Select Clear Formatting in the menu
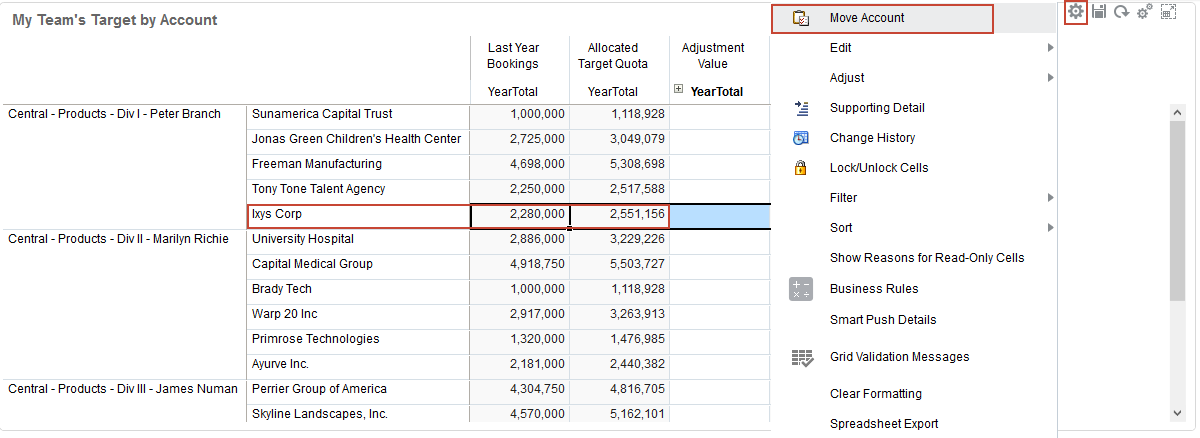 pos(875,394)
